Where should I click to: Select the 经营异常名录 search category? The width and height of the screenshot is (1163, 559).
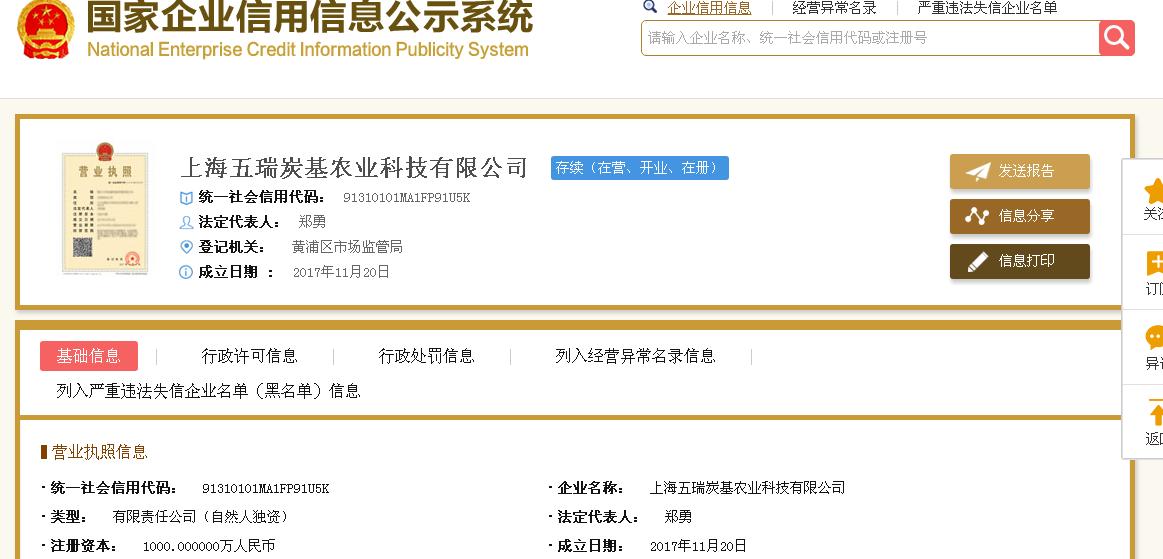click(834, 8)
